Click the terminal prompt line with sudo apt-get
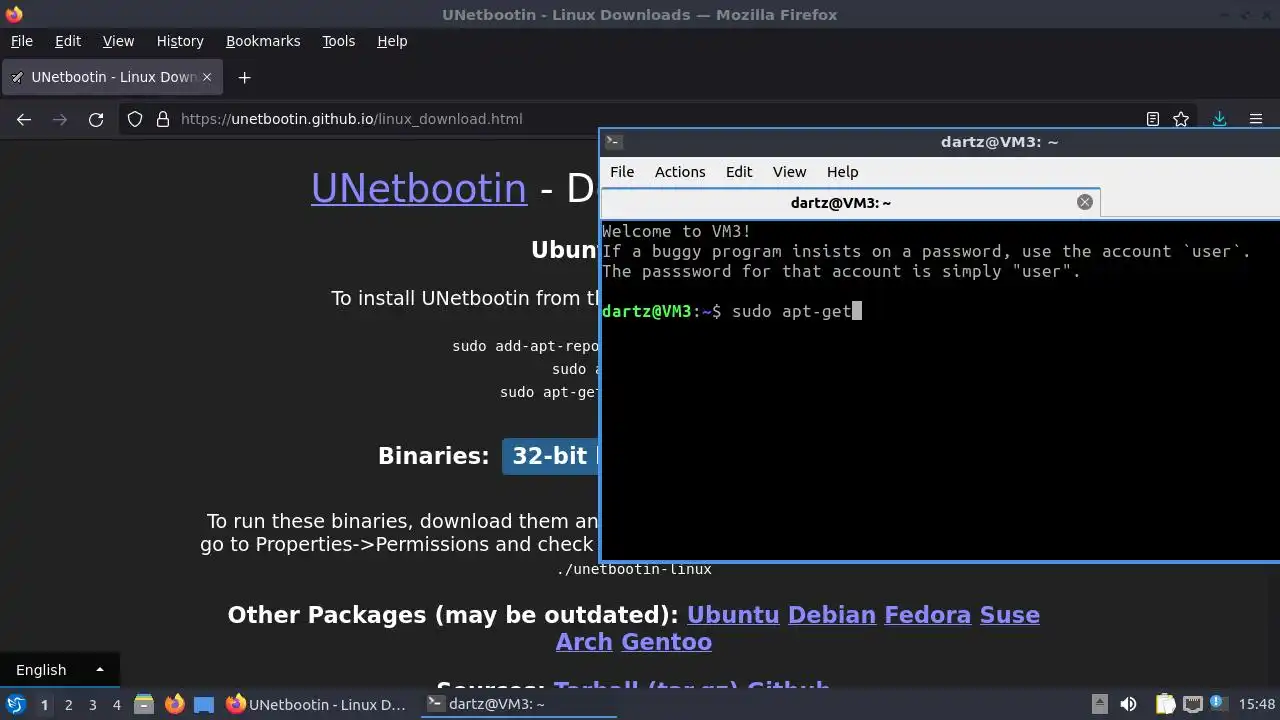The width and height of the screenshot is (1280, 720). coord(732,311)
